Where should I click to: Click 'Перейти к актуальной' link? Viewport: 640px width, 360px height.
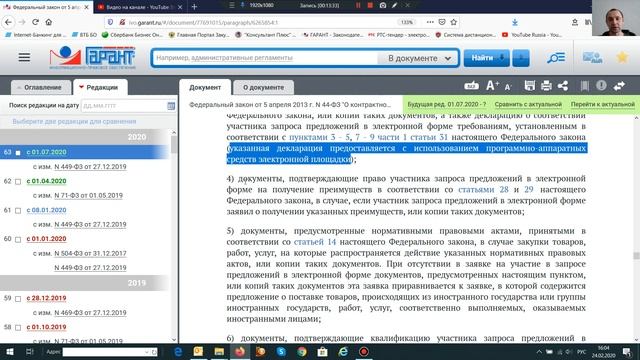click(602, 104)
